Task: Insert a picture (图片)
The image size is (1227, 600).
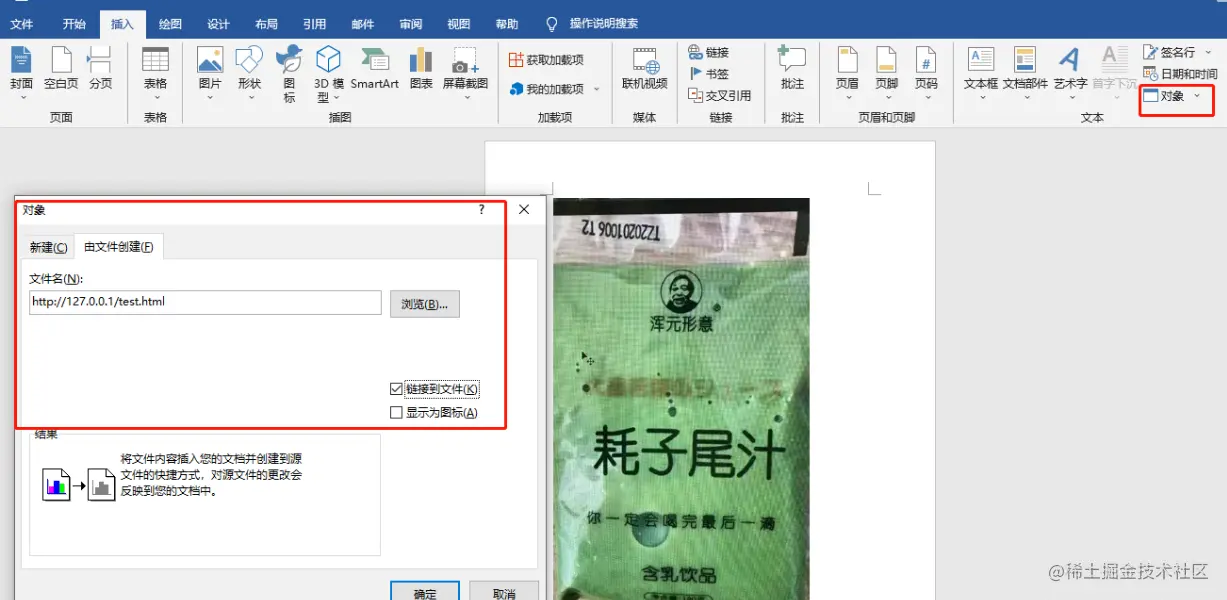Action: [210, 71]
